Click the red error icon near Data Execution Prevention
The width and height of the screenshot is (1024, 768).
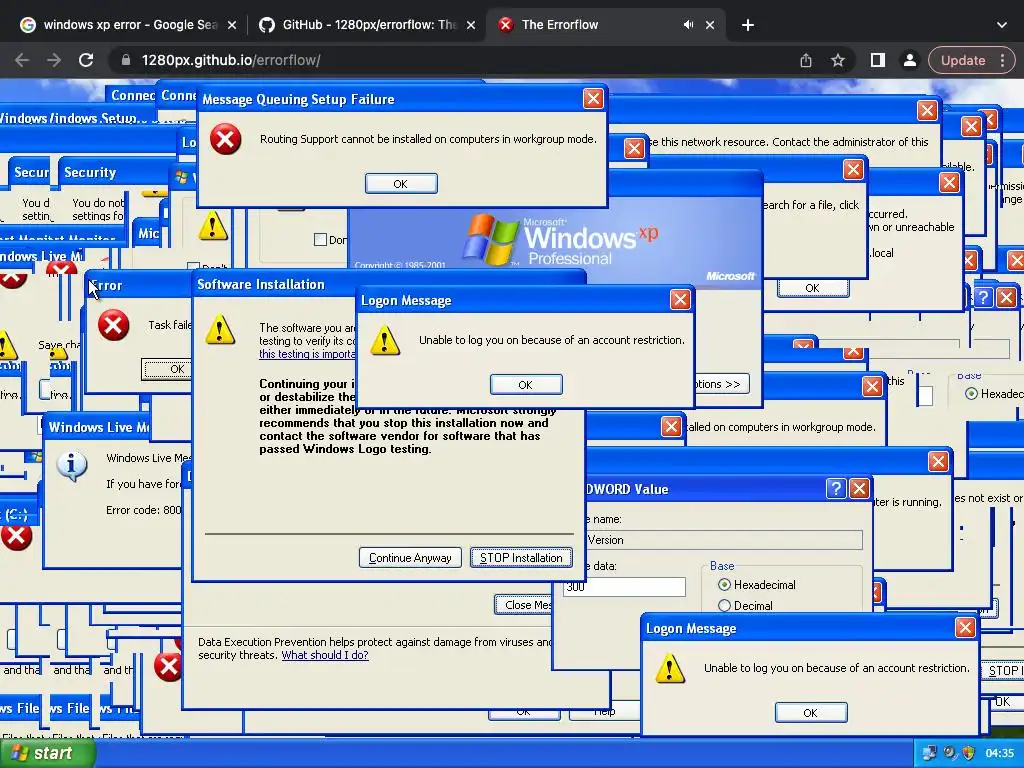pyautogui.click(x=168, y=666)
